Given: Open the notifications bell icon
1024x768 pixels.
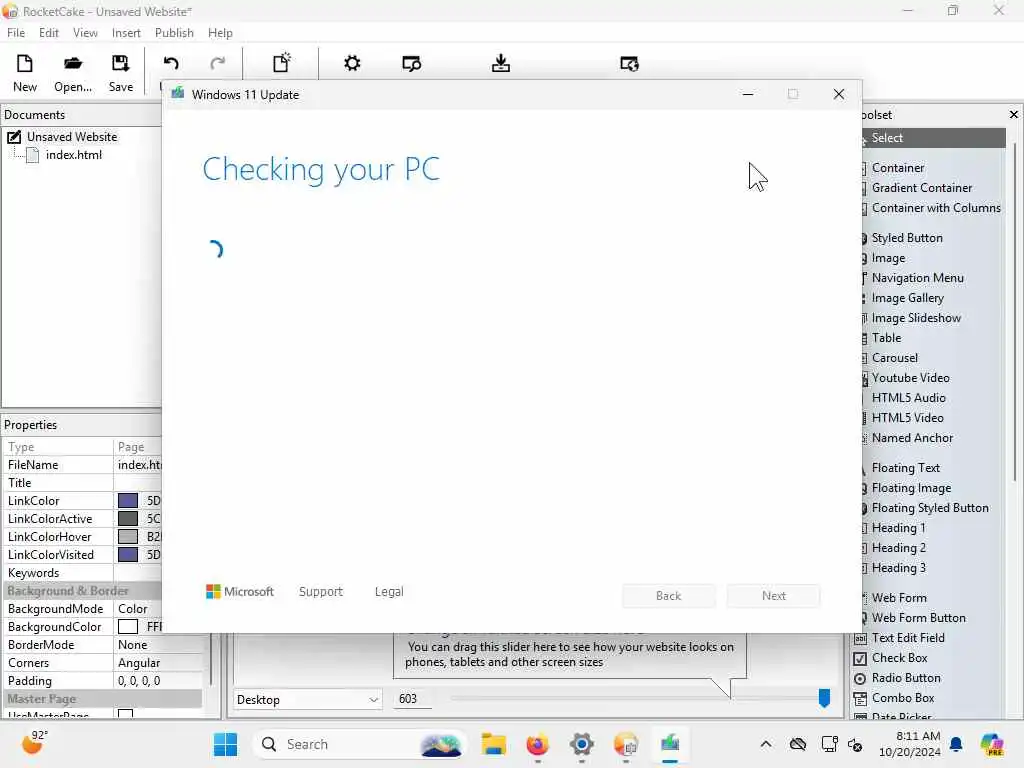Looking at the screenshot, I should tap(956, 744).
